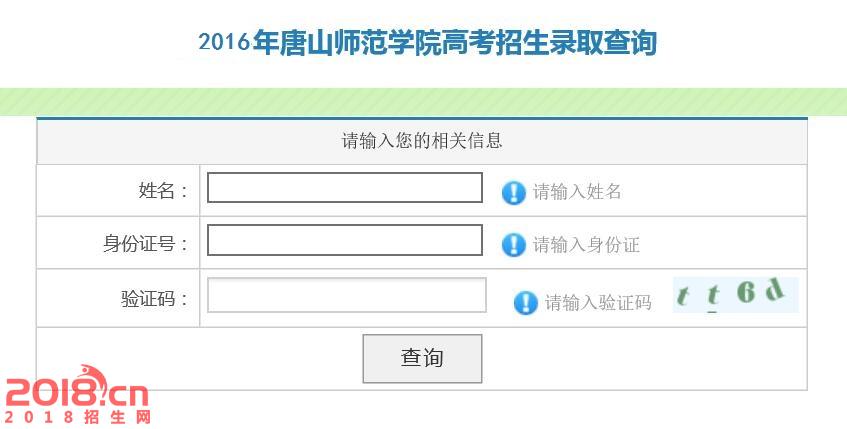Screen dimensions: 847x429
Task: Focus the 姓名 name input field
Action: 344,188
